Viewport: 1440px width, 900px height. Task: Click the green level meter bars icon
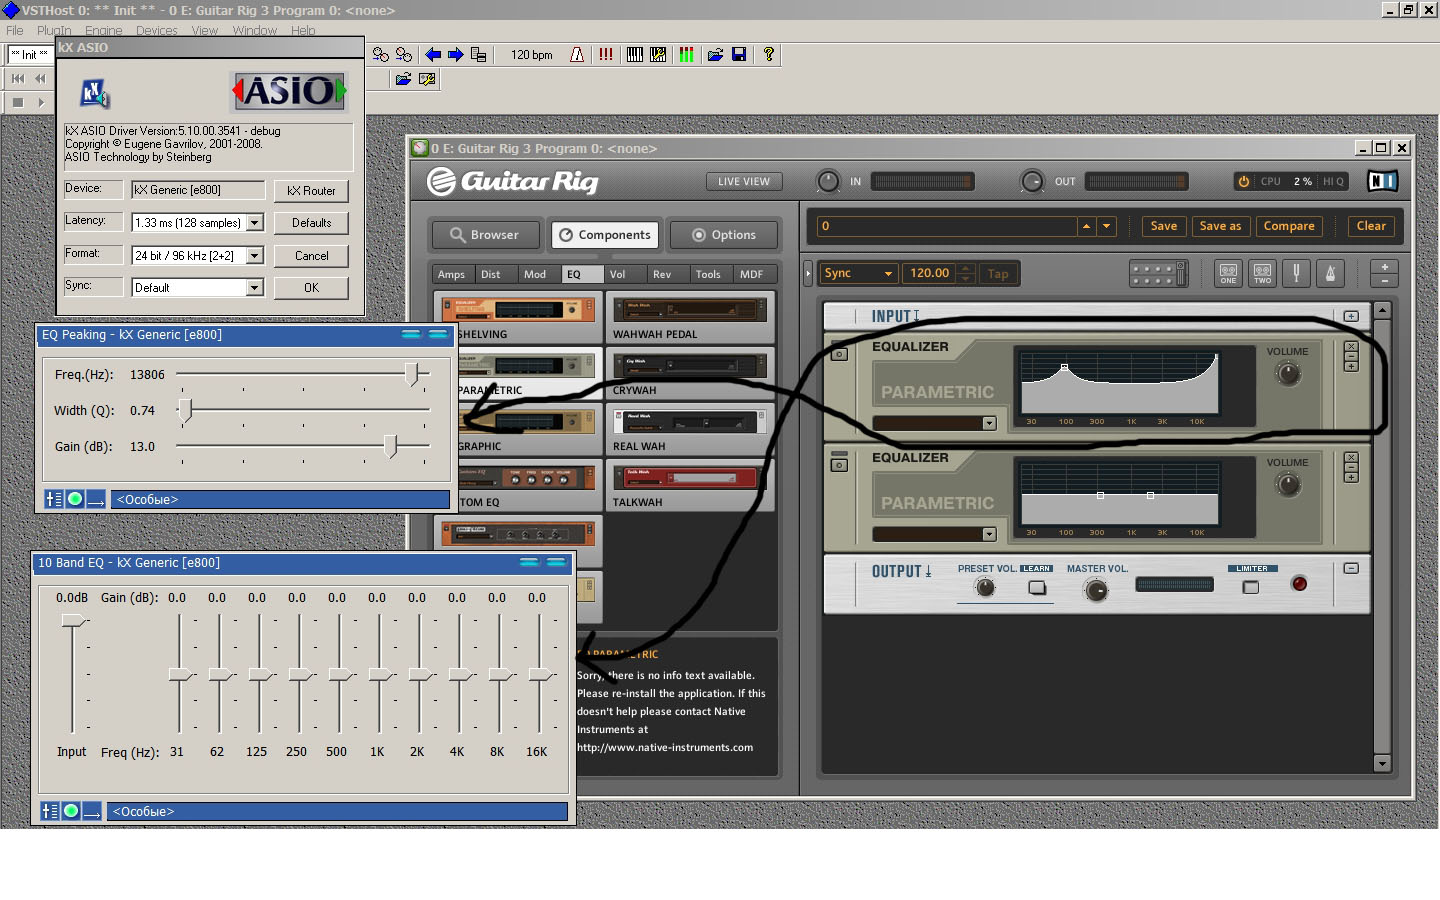coord(686,55)
